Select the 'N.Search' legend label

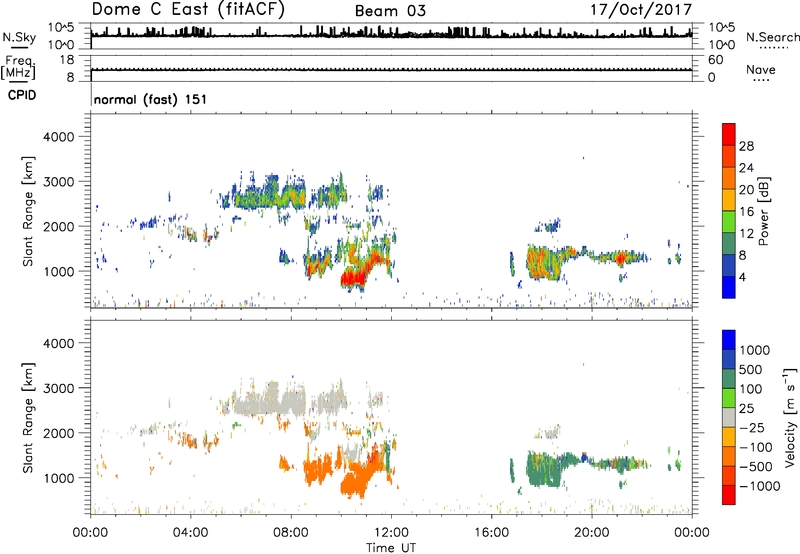coord(772,37)
